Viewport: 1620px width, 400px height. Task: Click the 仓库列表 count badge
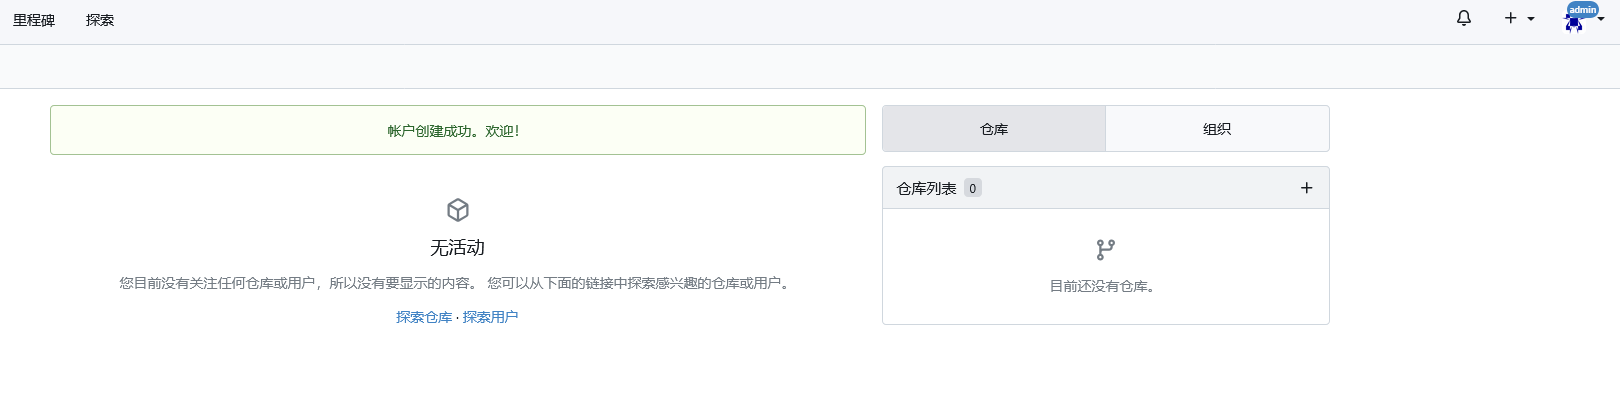(x=972, y=188)
